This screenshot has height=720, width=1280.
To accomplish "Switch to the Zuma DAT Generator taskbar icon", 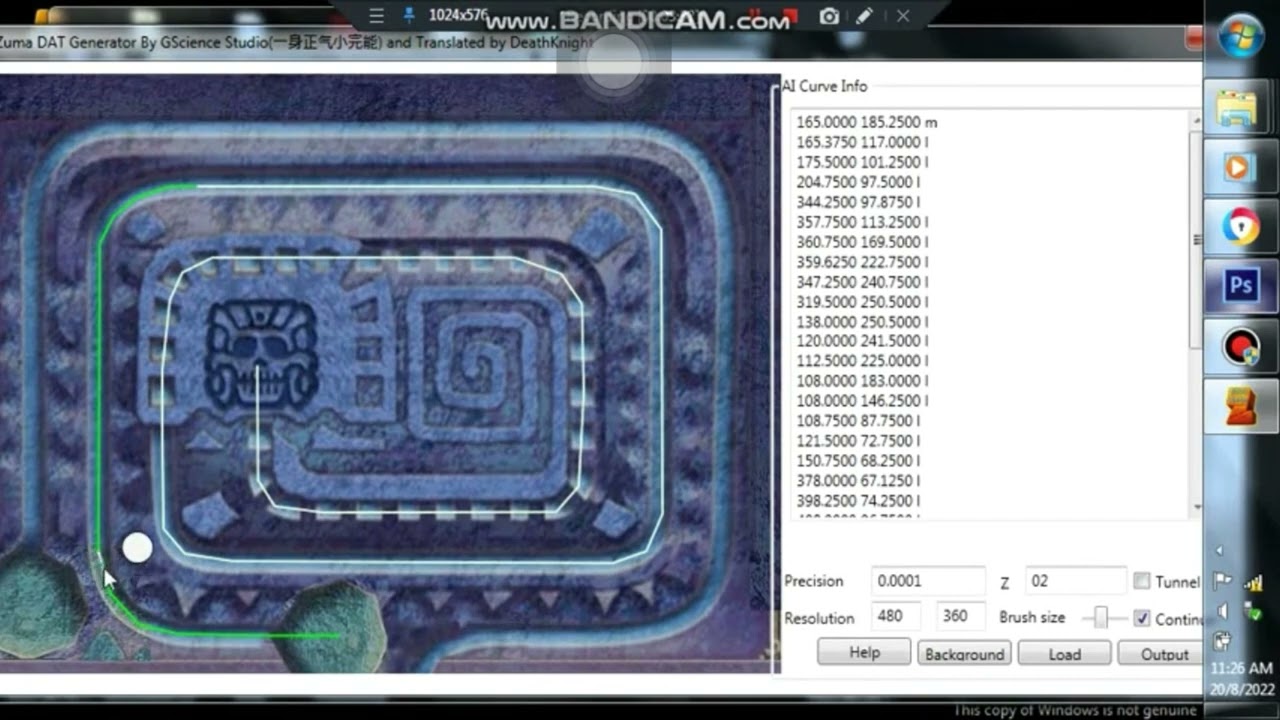I will 1240,406.
